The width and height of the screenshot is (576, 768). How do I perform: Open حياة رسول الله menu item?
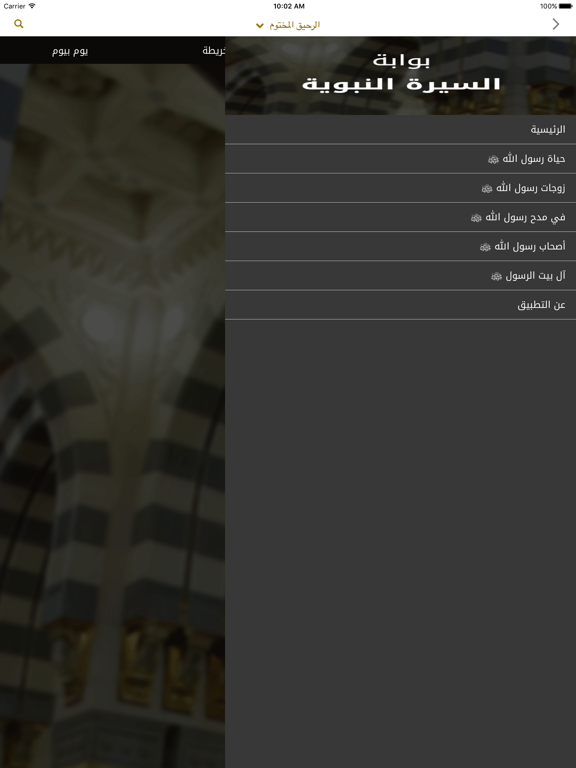point(400,159)
